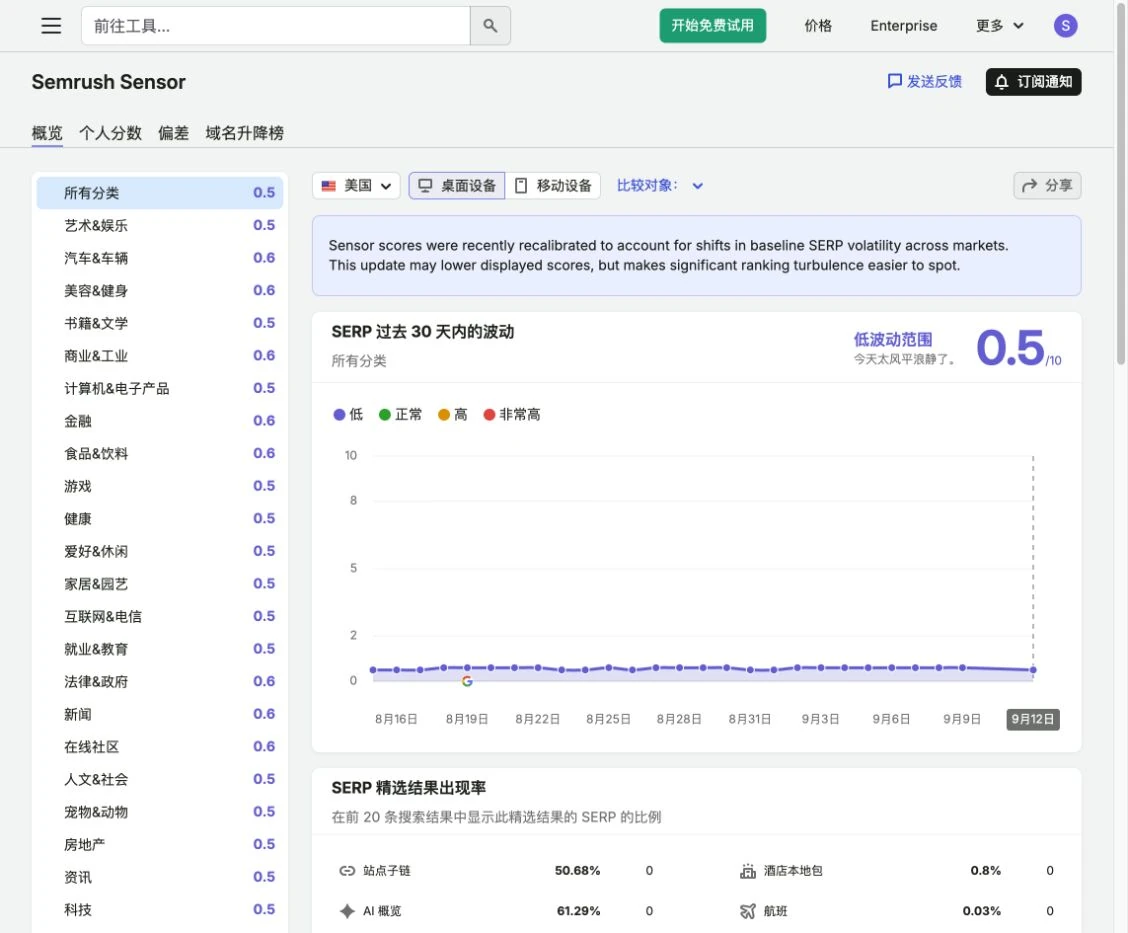Screen dimensions: 1128x933
Task: Open the hamburger navigation menu
Action: [50, 26]
